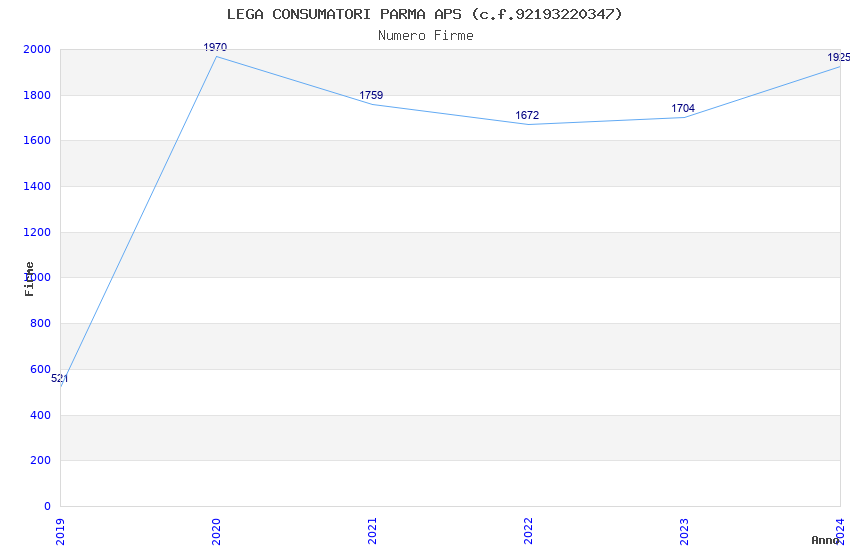Click the 0 y-axis value
Screen dimensions: 850x550
click(47, 507)
